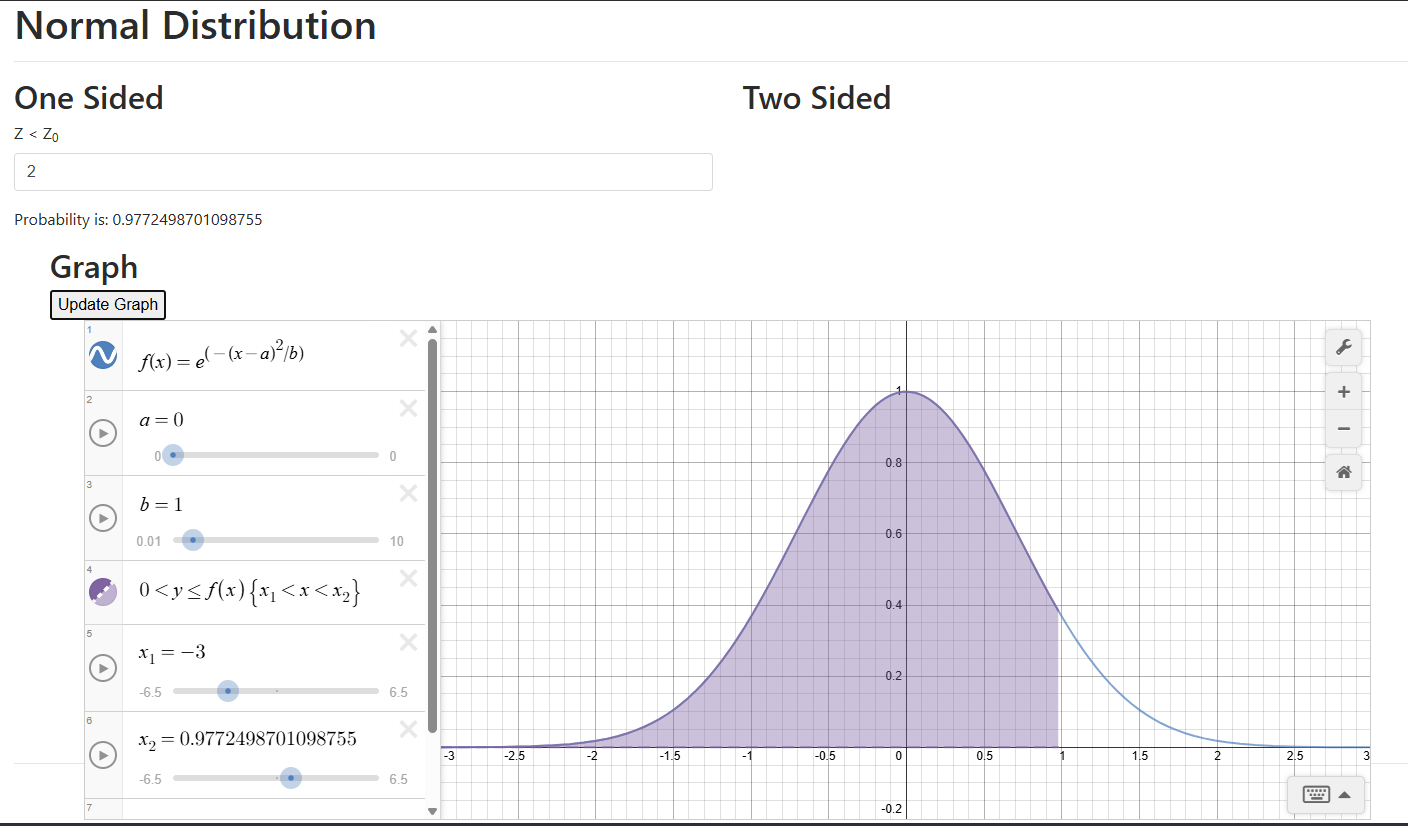Zoom out on the graph

pyautogui.click(x=1344, y=428)
